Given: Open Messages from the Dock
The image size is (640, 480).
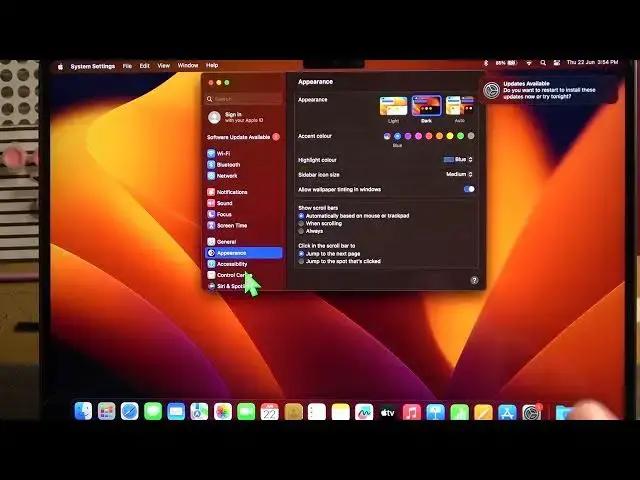Looking at the screenshot, I should pyautogui.click(x=153, y=411).
